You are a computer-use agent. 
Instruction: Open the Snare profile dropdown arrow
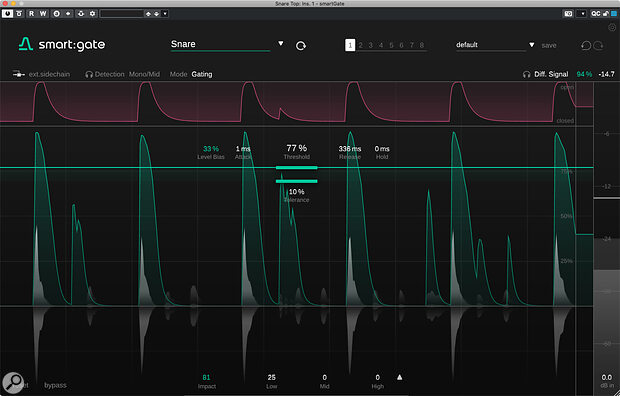(280, 44)
